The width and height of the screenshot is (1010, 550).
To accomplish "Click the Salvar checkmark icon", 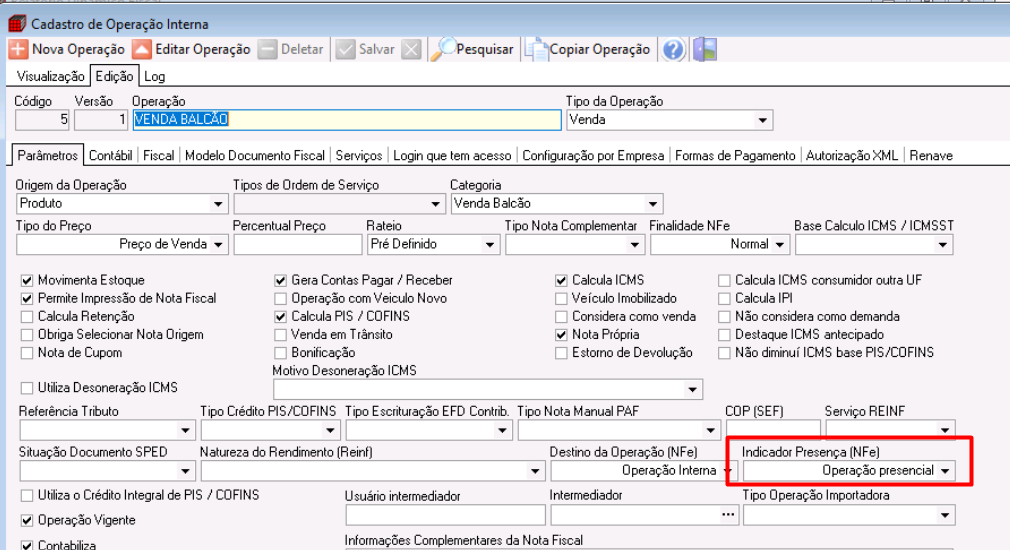I will [345, 50].
